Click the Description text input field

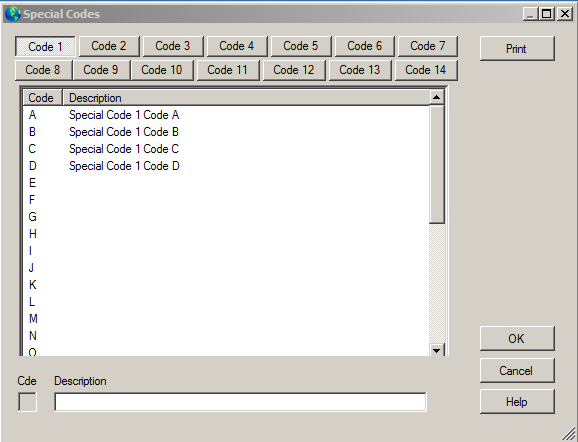tap(240, 402)
